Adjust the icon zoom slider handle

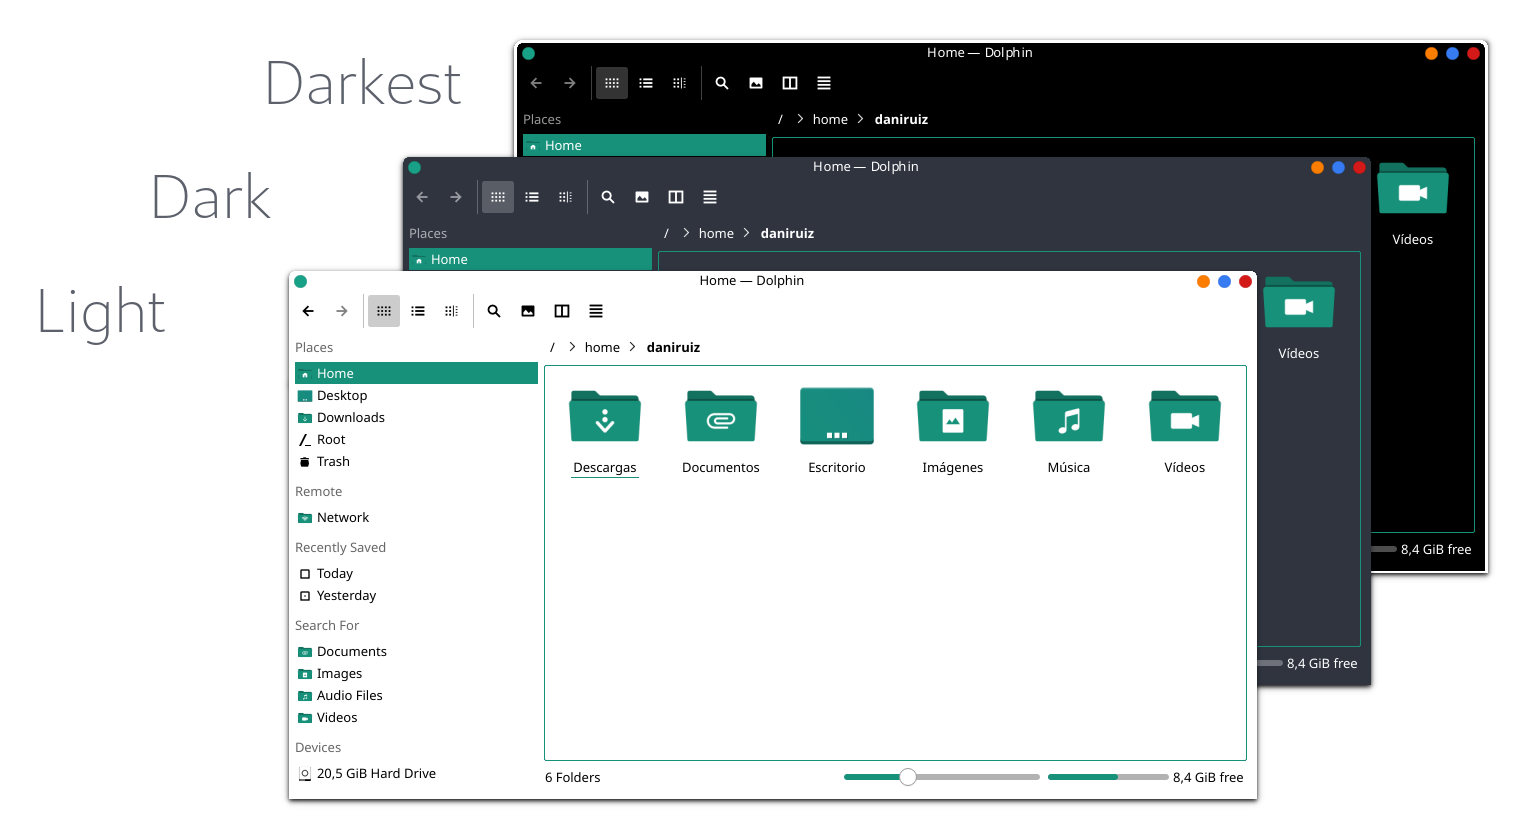908,777
